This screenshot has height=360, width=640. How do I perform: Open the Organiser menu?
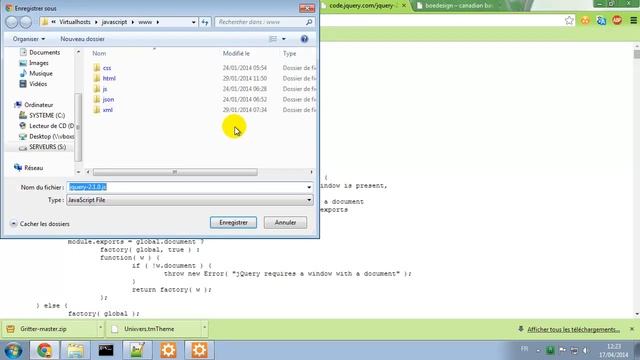pyautogui.click(x=29, y=39)
